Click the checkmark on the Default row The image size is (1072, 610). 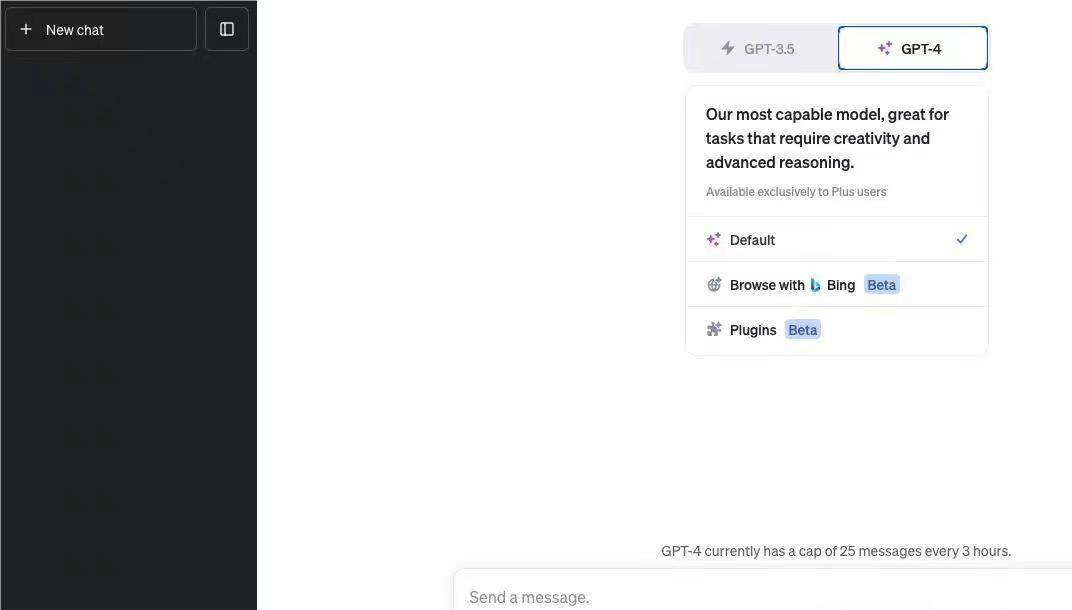pyautogui.click(x=962, y=239)
